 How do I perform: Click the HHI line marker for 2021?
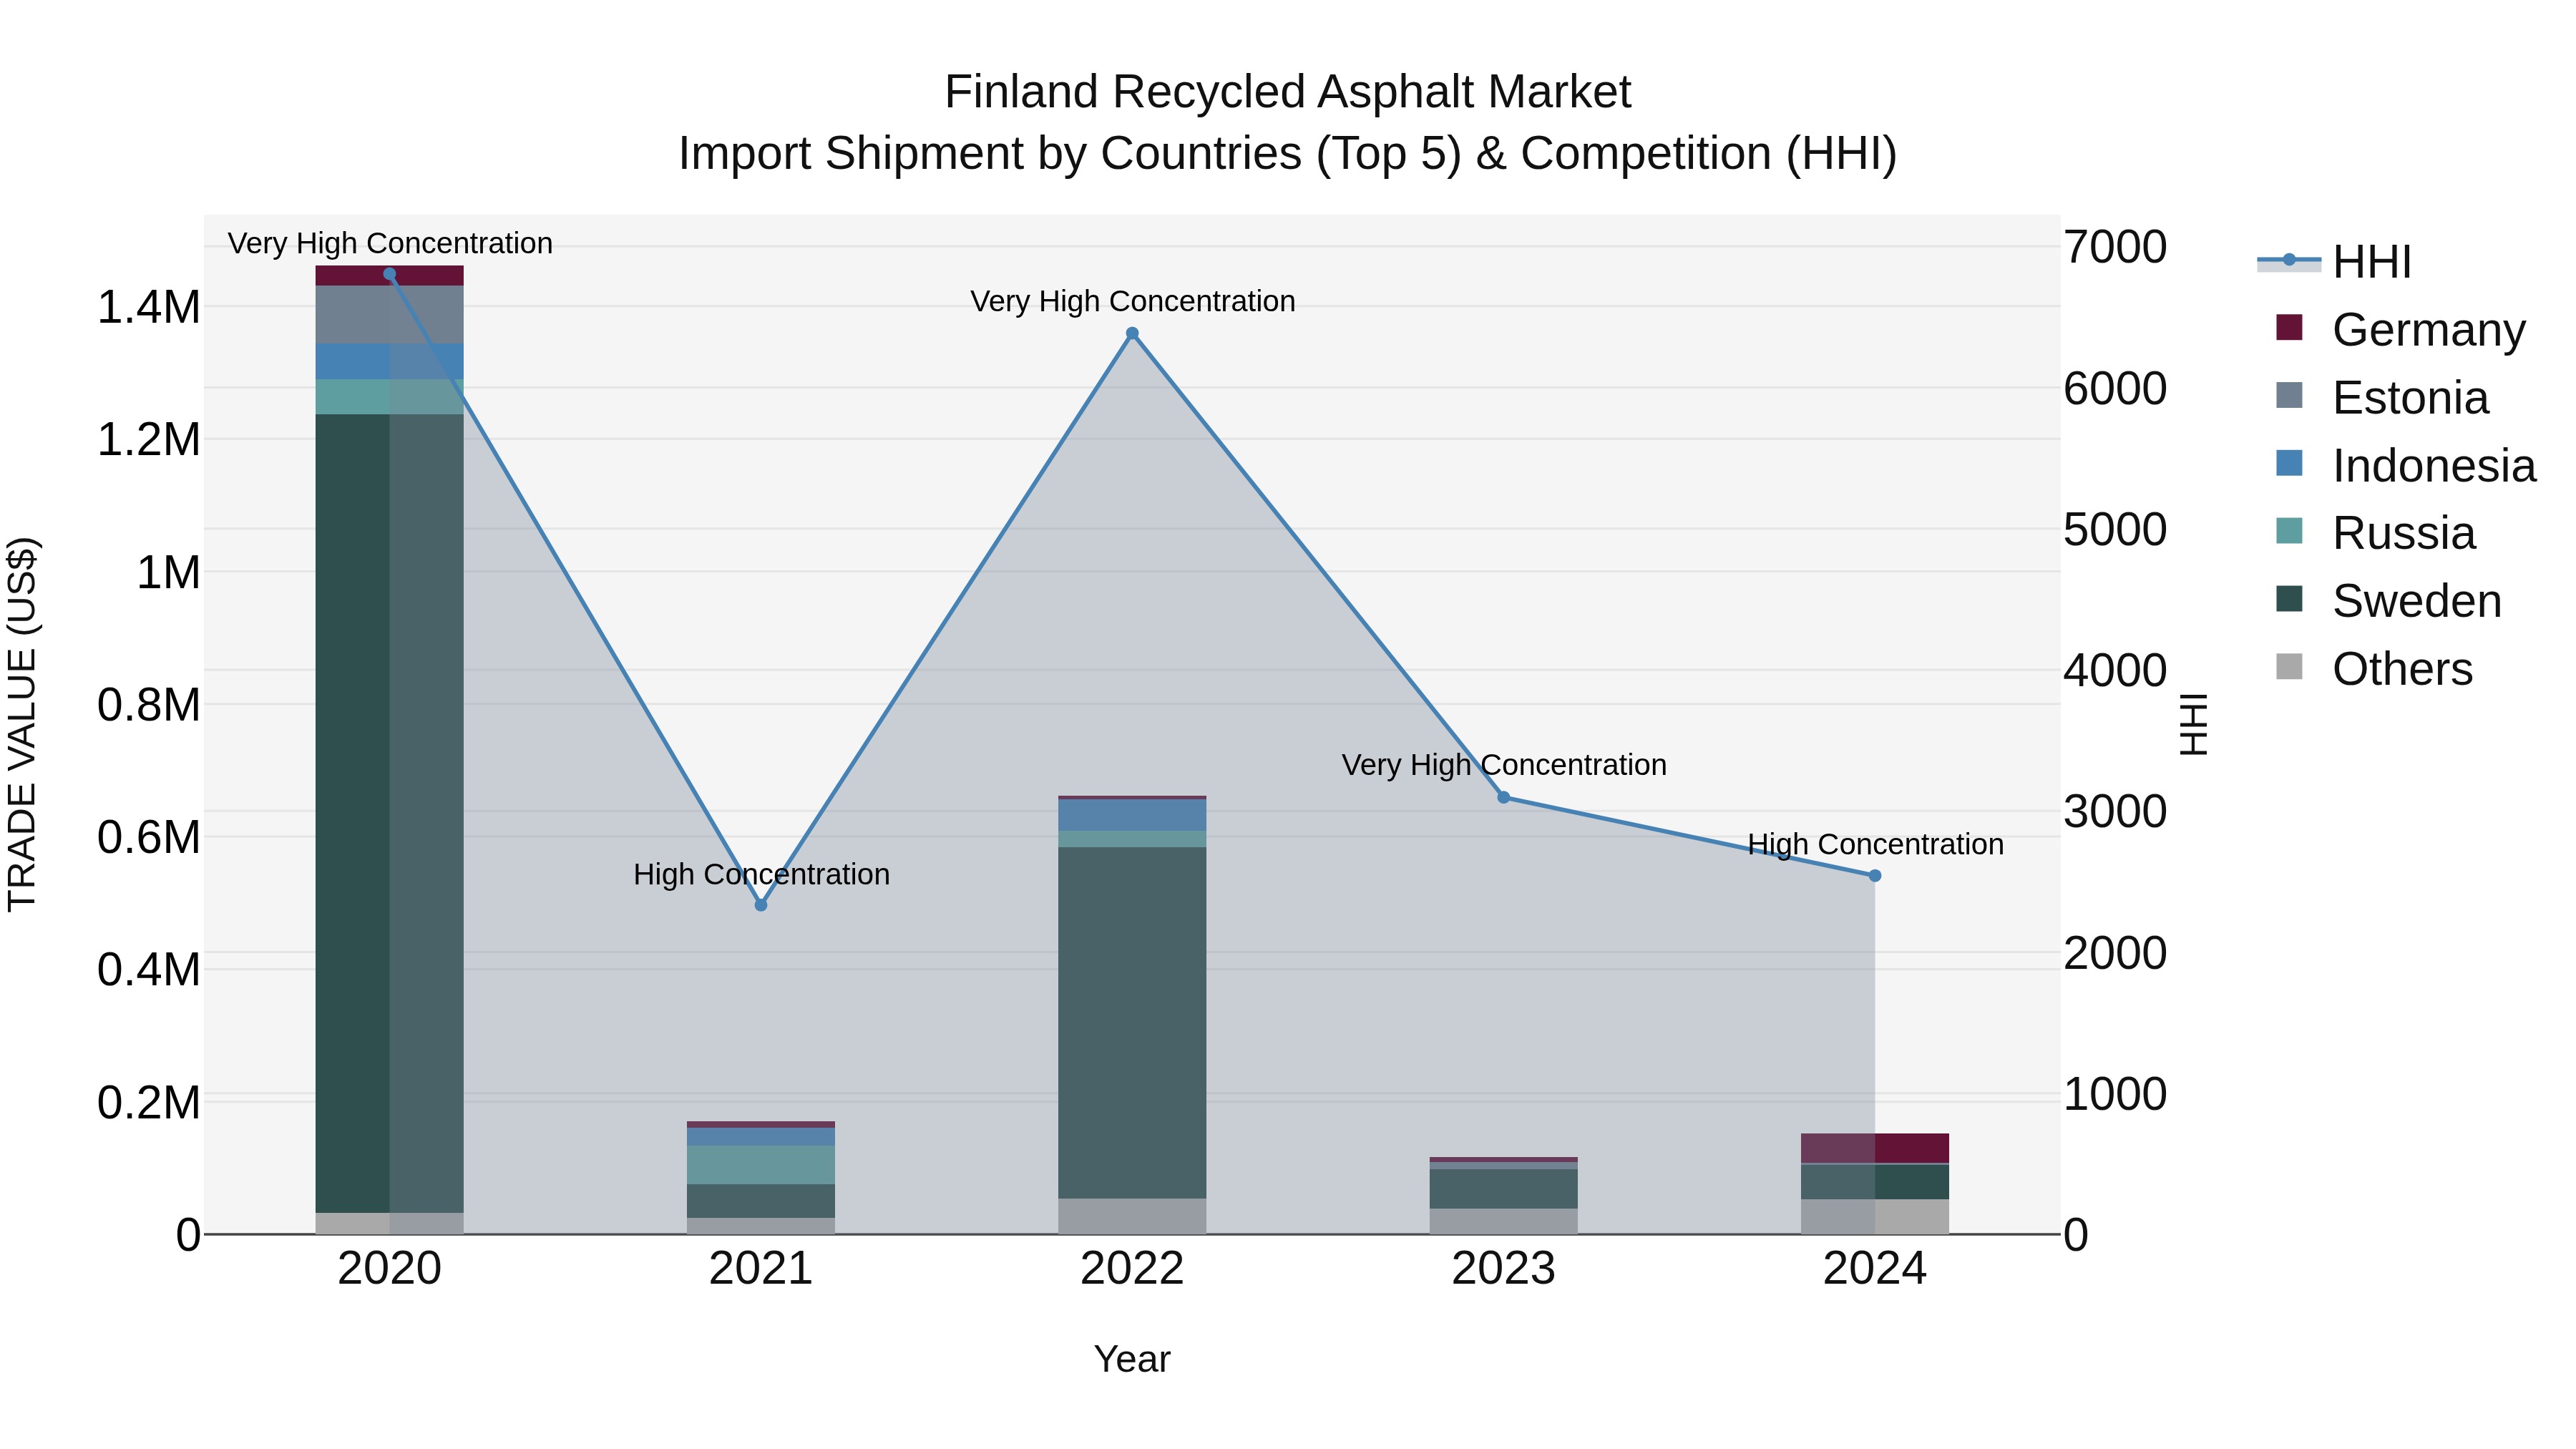(x=761, y=905)
